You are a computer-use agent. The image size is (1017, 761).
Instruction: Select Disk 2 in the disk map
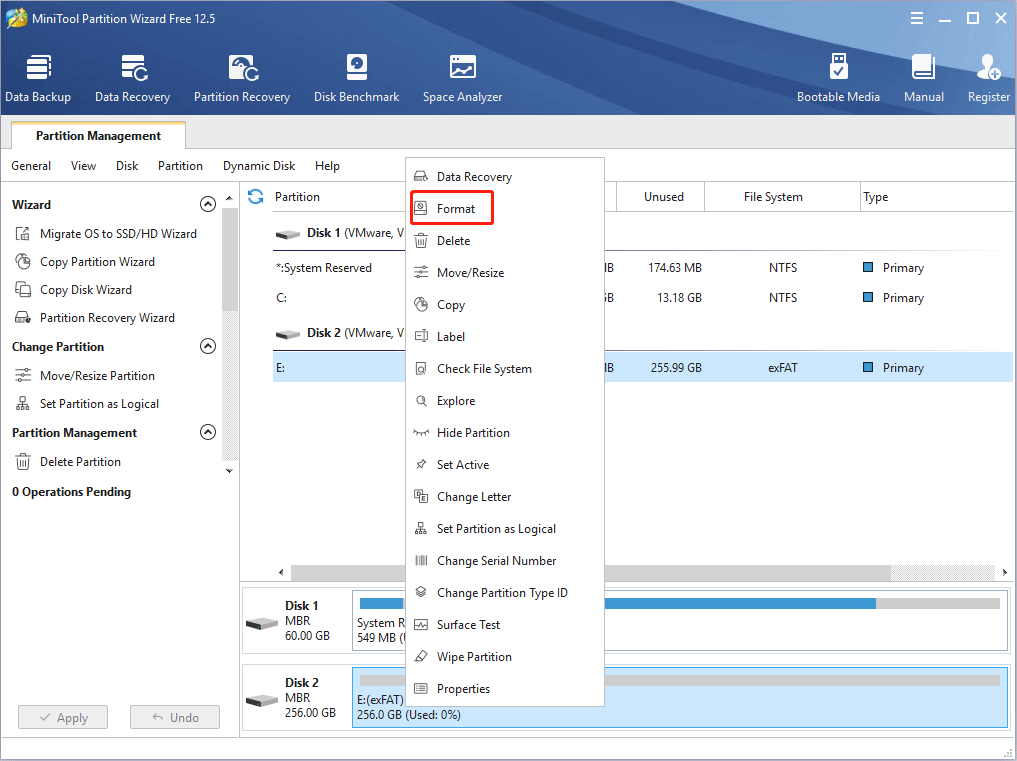[x=296, y=697]
